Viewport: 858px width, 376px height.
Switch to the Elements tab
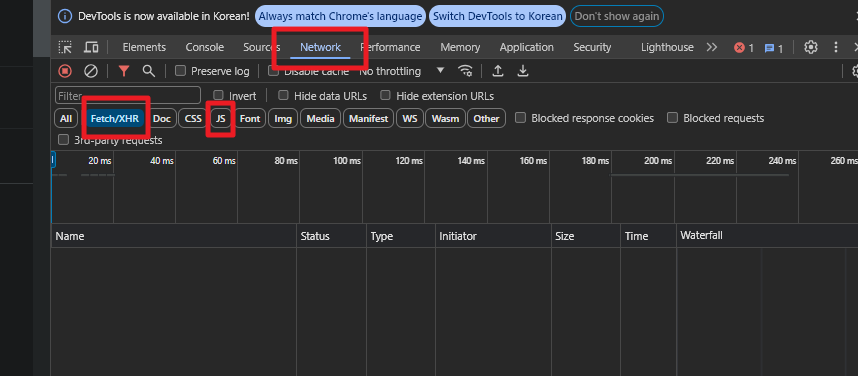pyautogui.click(x=144, y=47)
